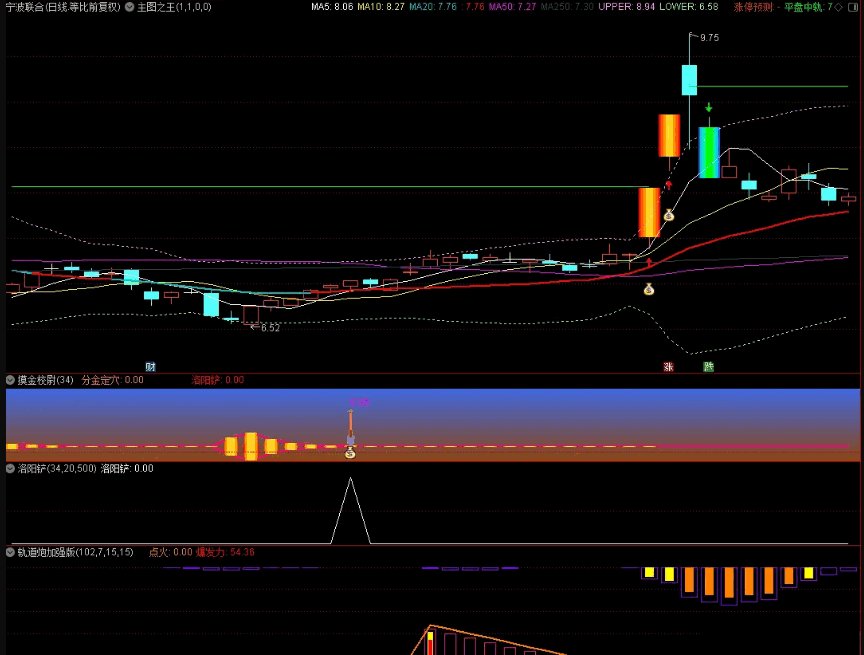
Task: Click the red 涨停预测 label
Action: pos(753,7)
